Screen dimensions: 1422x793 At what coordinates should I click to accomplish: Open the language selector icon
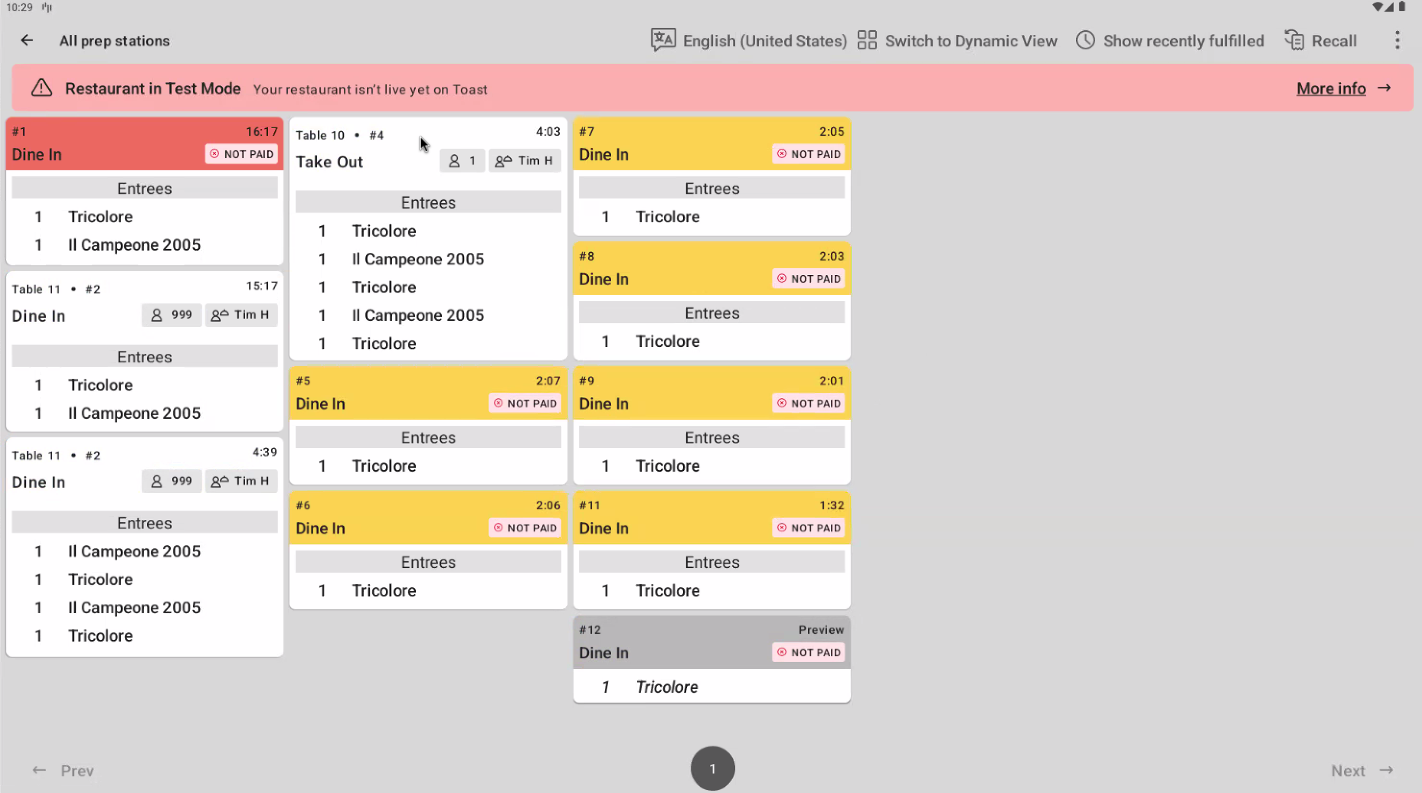[x=663, y=40]
